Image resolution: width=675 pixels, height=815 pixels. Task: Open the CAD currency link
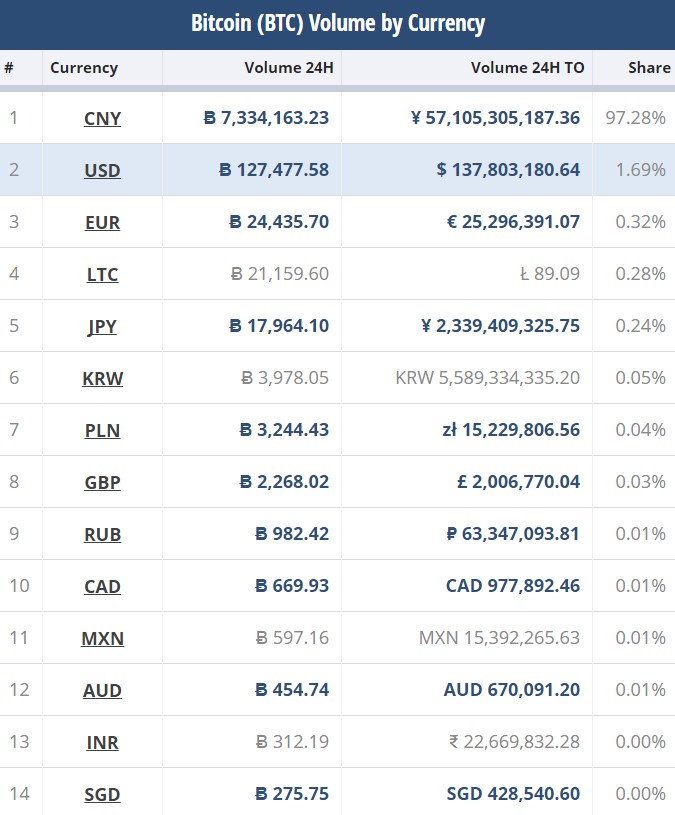click(102, 586)
